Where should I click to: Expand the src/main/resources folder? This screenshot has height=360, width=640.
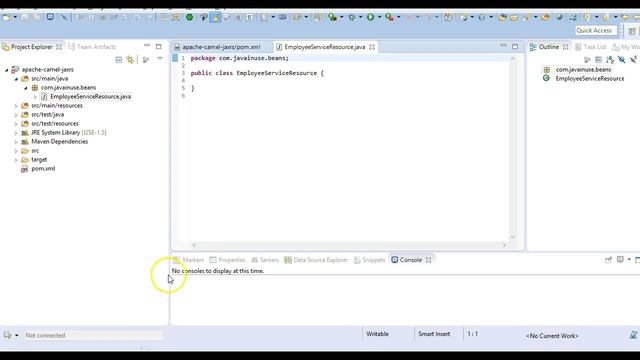click(16, 106)
